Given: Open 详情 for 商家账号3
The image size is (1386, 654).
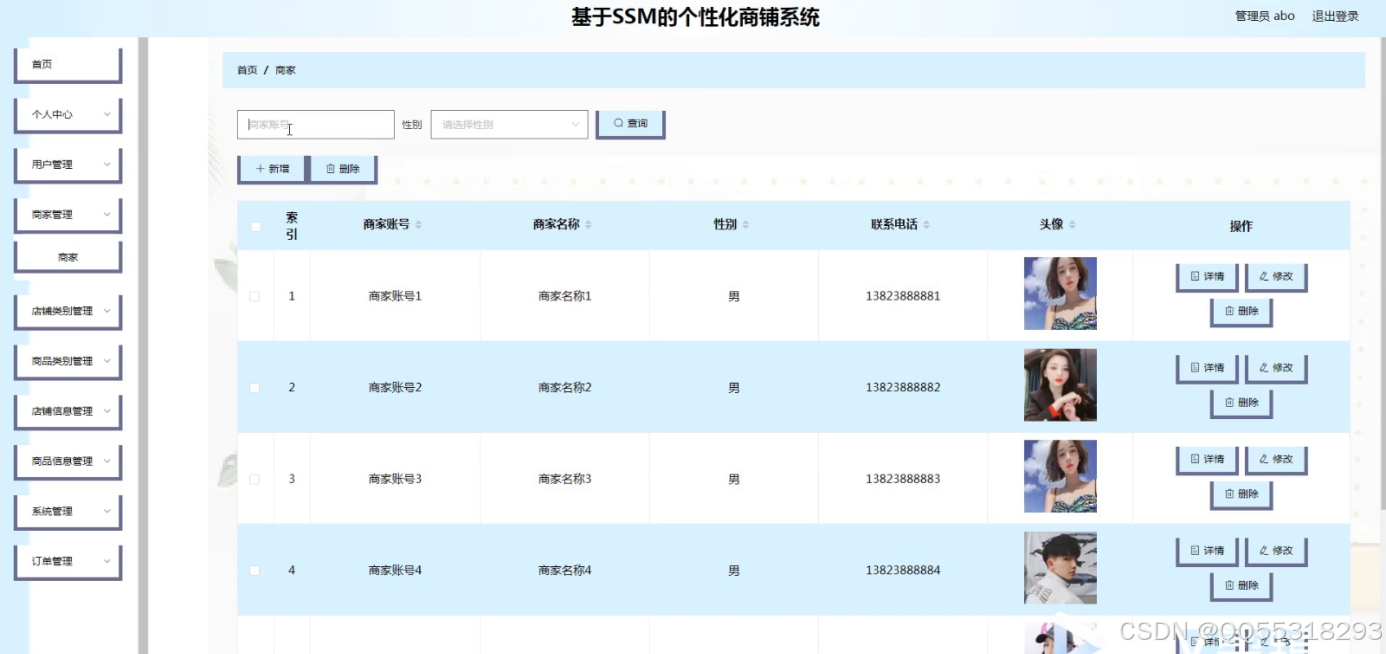Looking at the screenshot, I should [x=1207, y=460].
